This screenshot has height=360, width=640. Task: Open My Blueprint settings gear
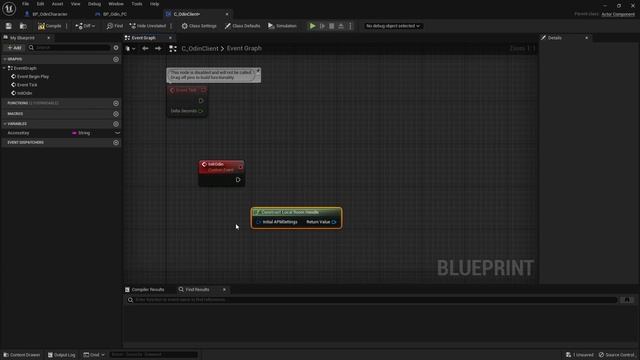click(x=116, y=48)
